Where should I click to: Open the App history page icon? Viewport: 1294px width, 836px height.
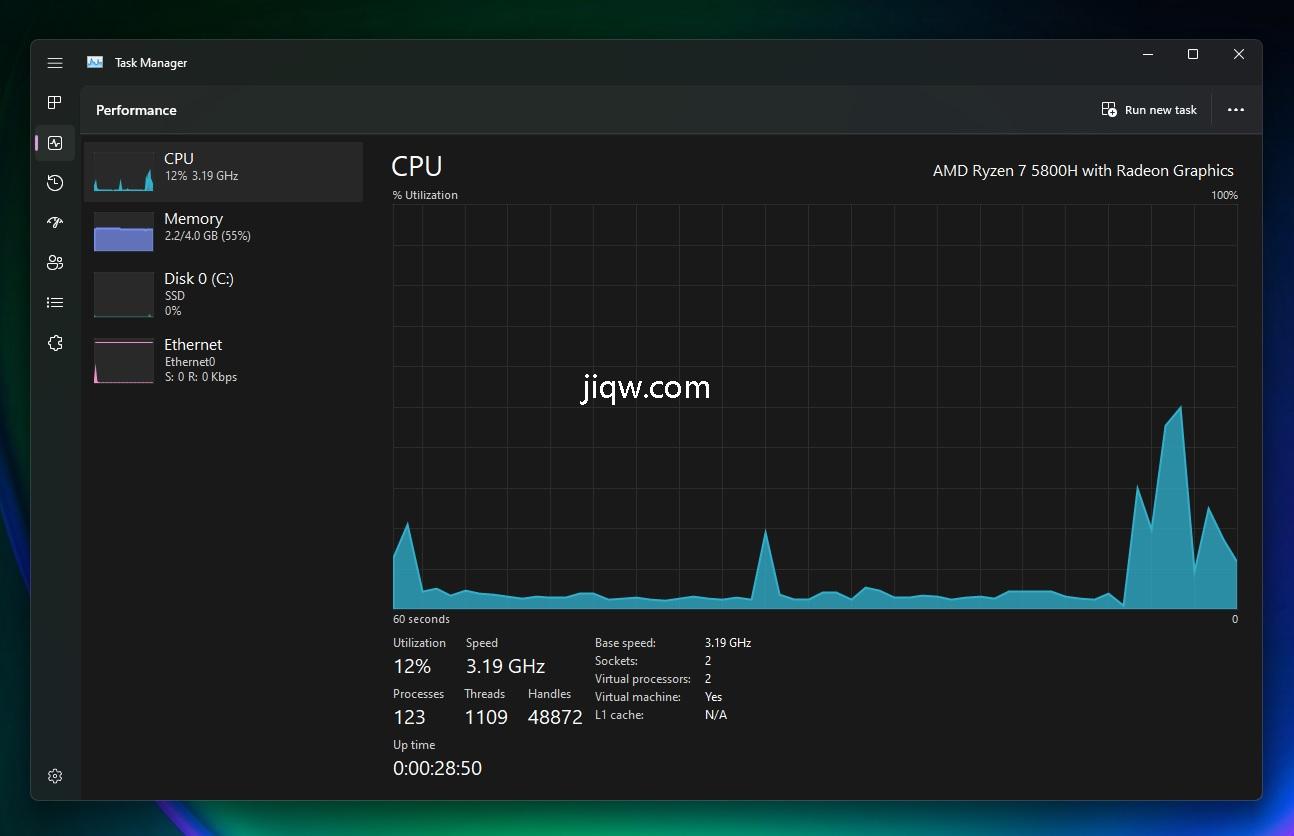point(55,183)
